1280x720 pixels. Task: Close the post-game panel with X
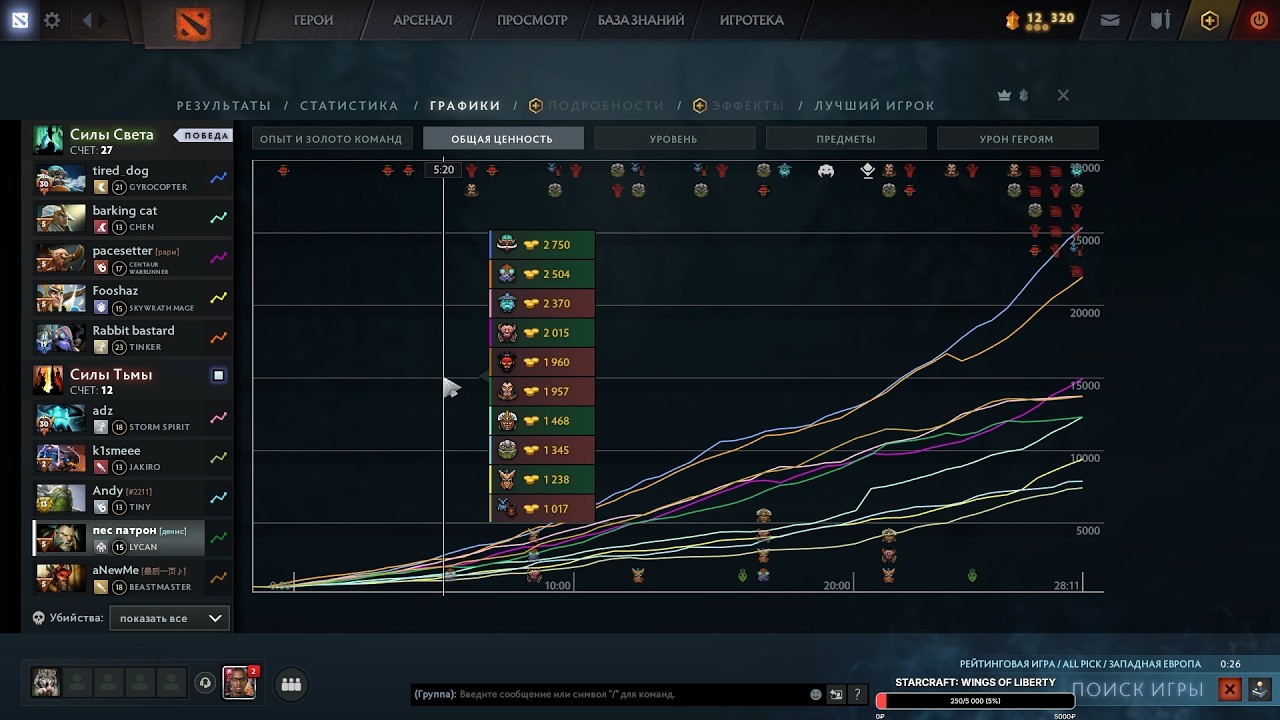pyautogui.click(x=1063, y=95)
